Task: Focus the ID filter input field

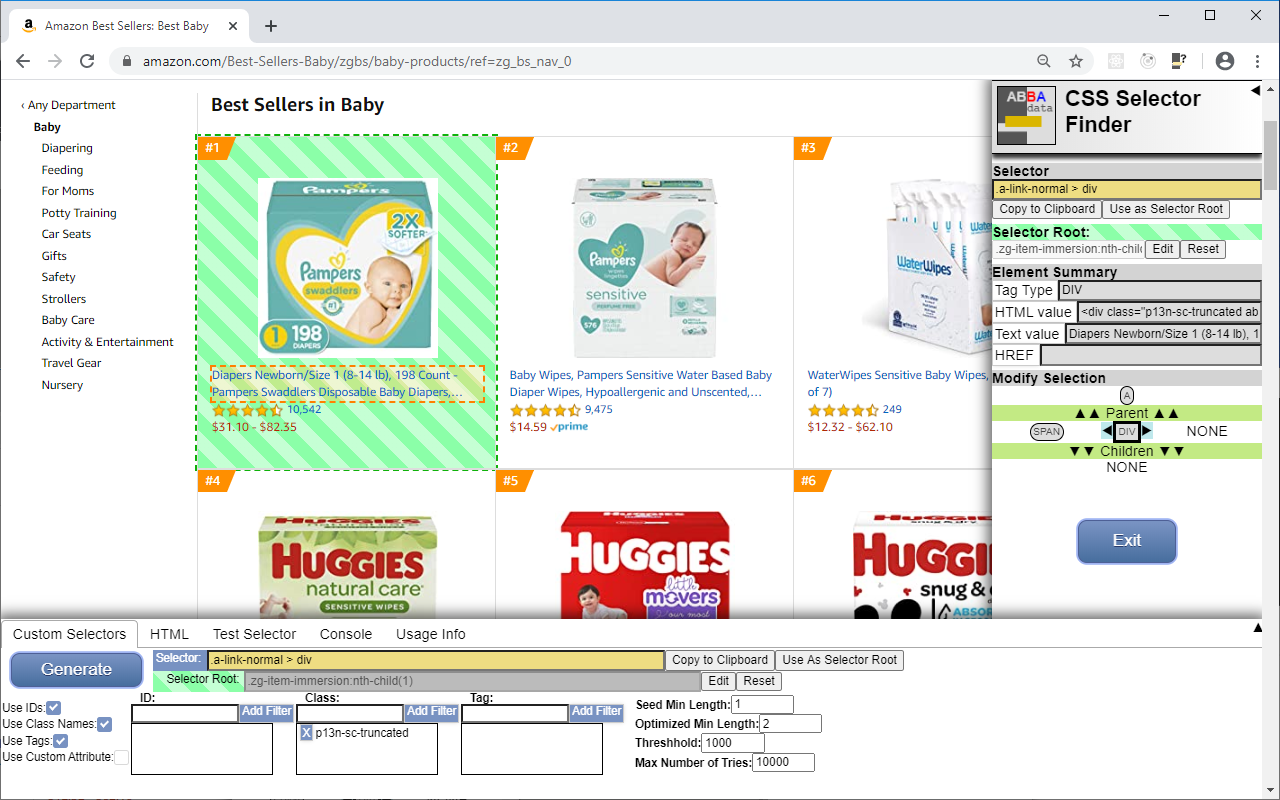Action: (x=185, y=713)
